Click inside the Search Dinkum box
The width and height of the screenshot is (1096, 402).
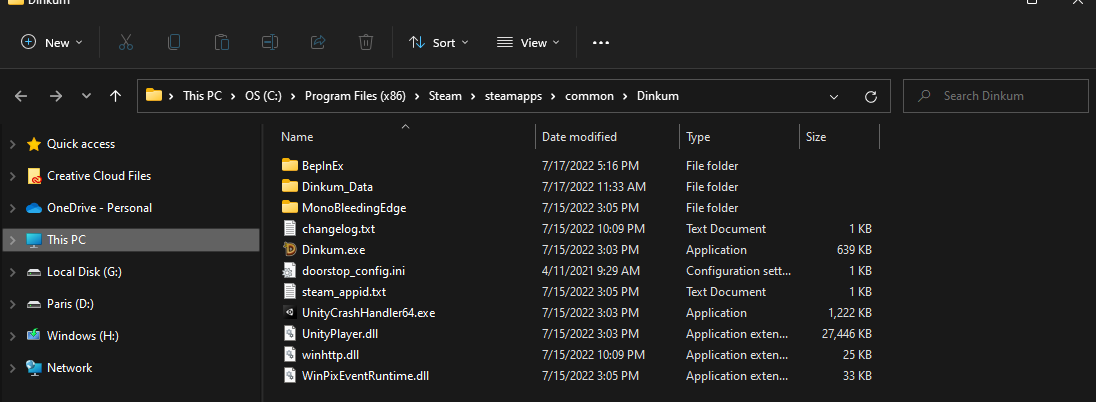click(1005, 96)
